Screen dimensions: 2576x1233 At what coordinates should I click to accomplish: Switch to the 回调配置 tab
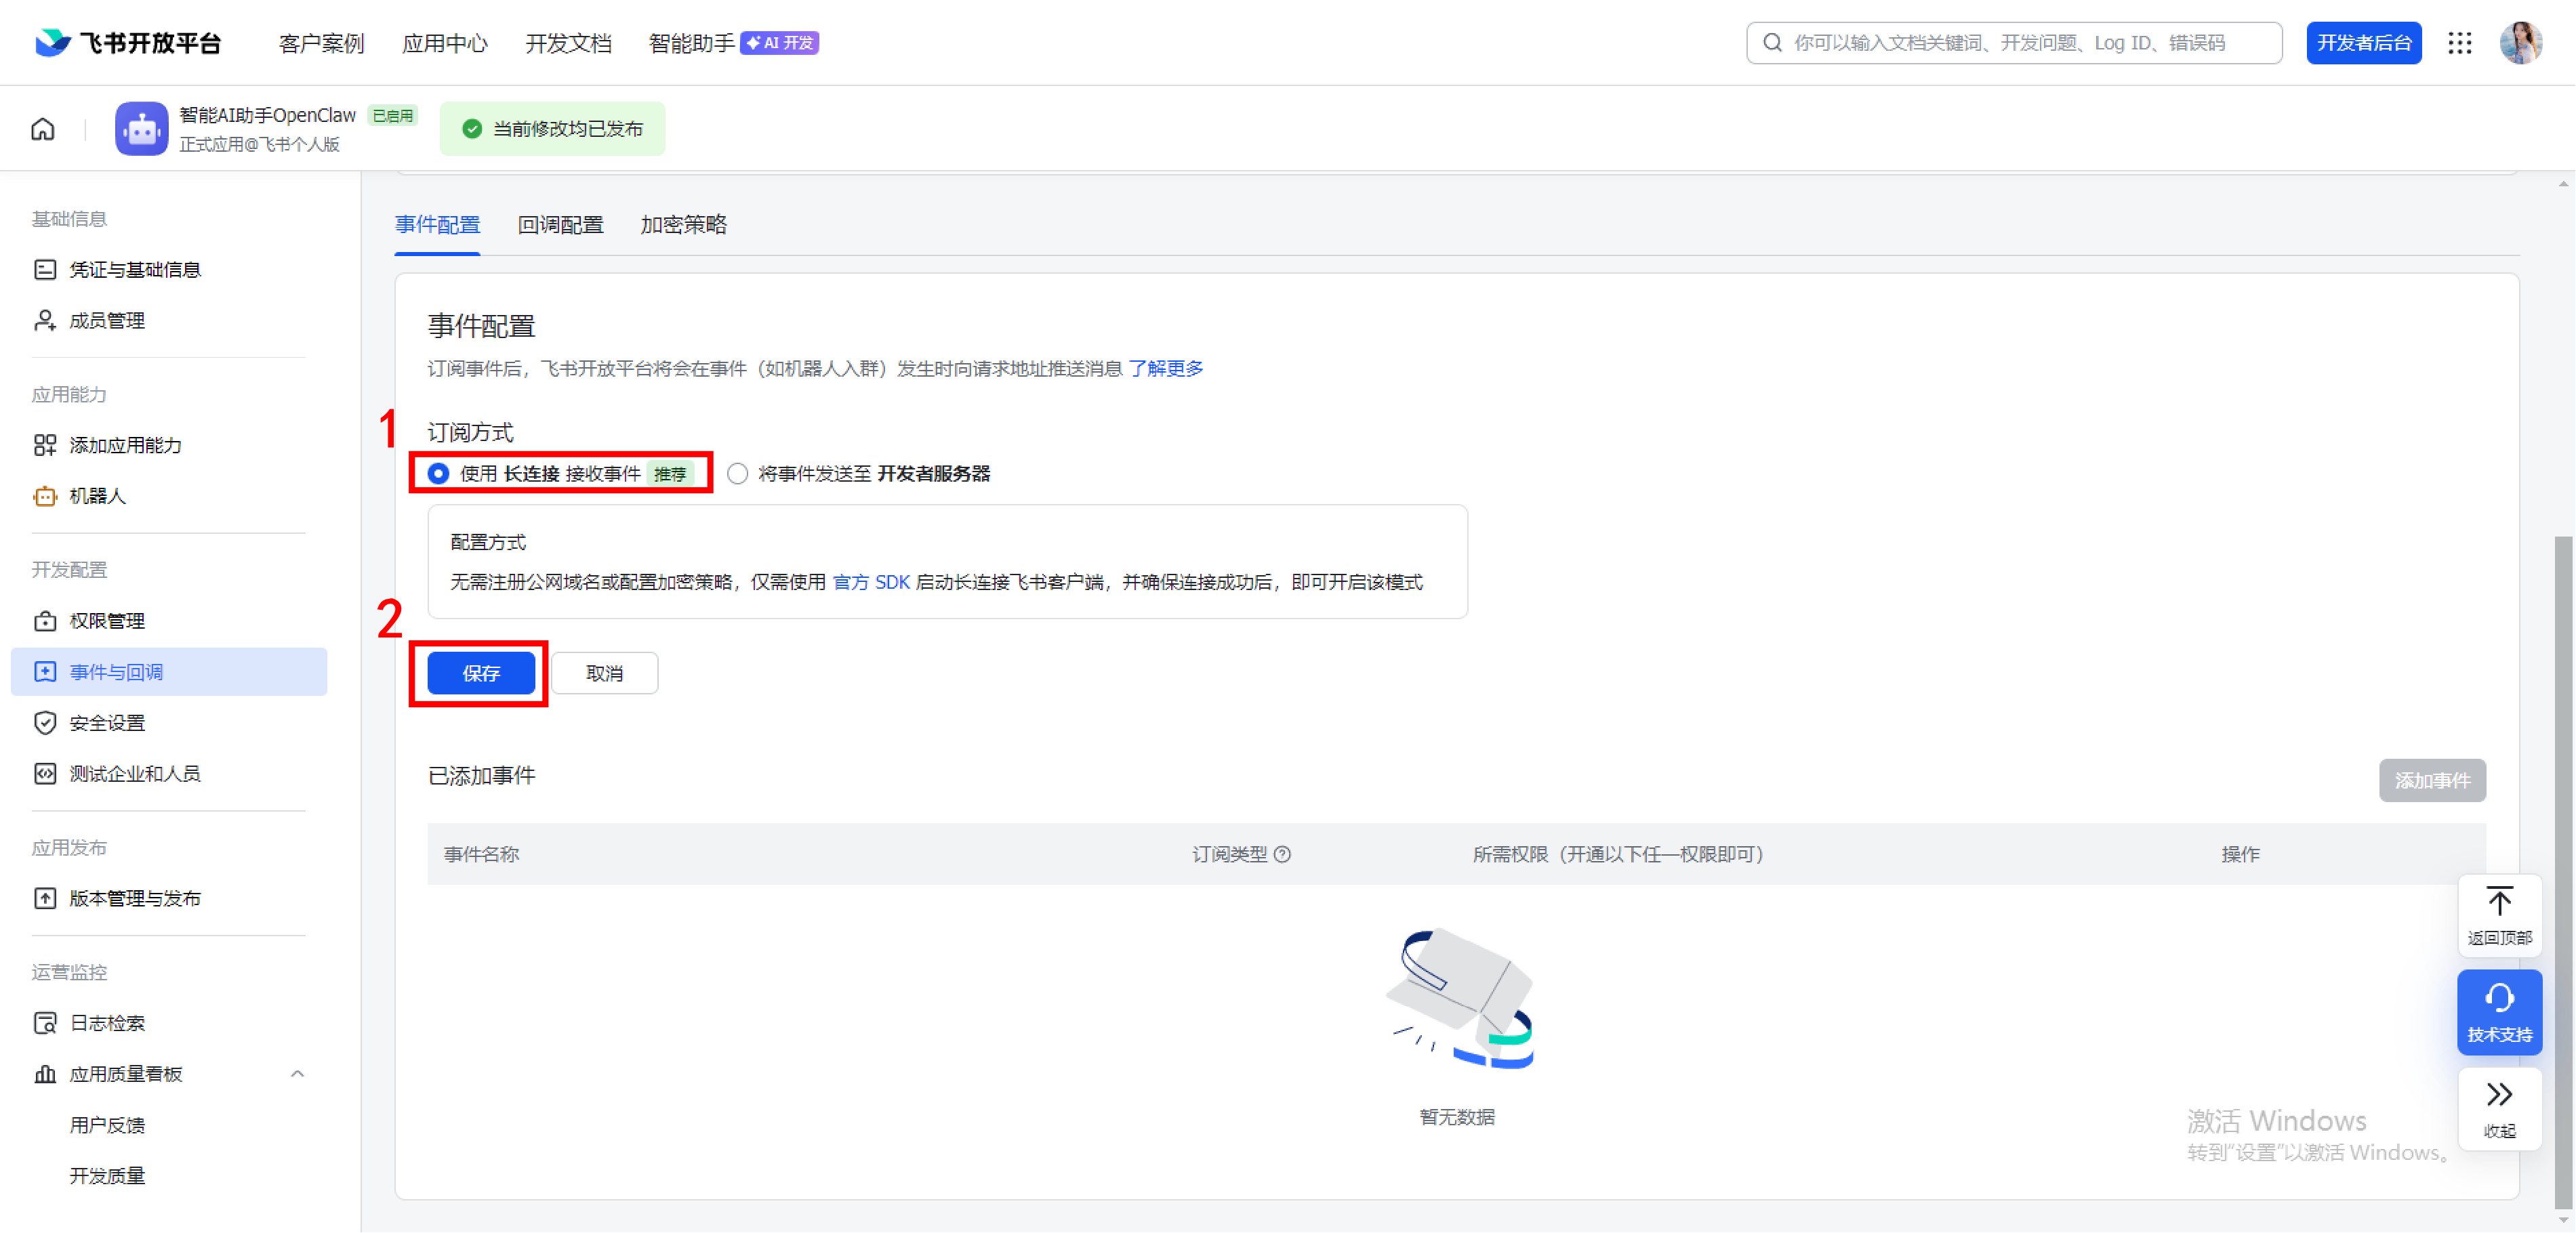560,225
